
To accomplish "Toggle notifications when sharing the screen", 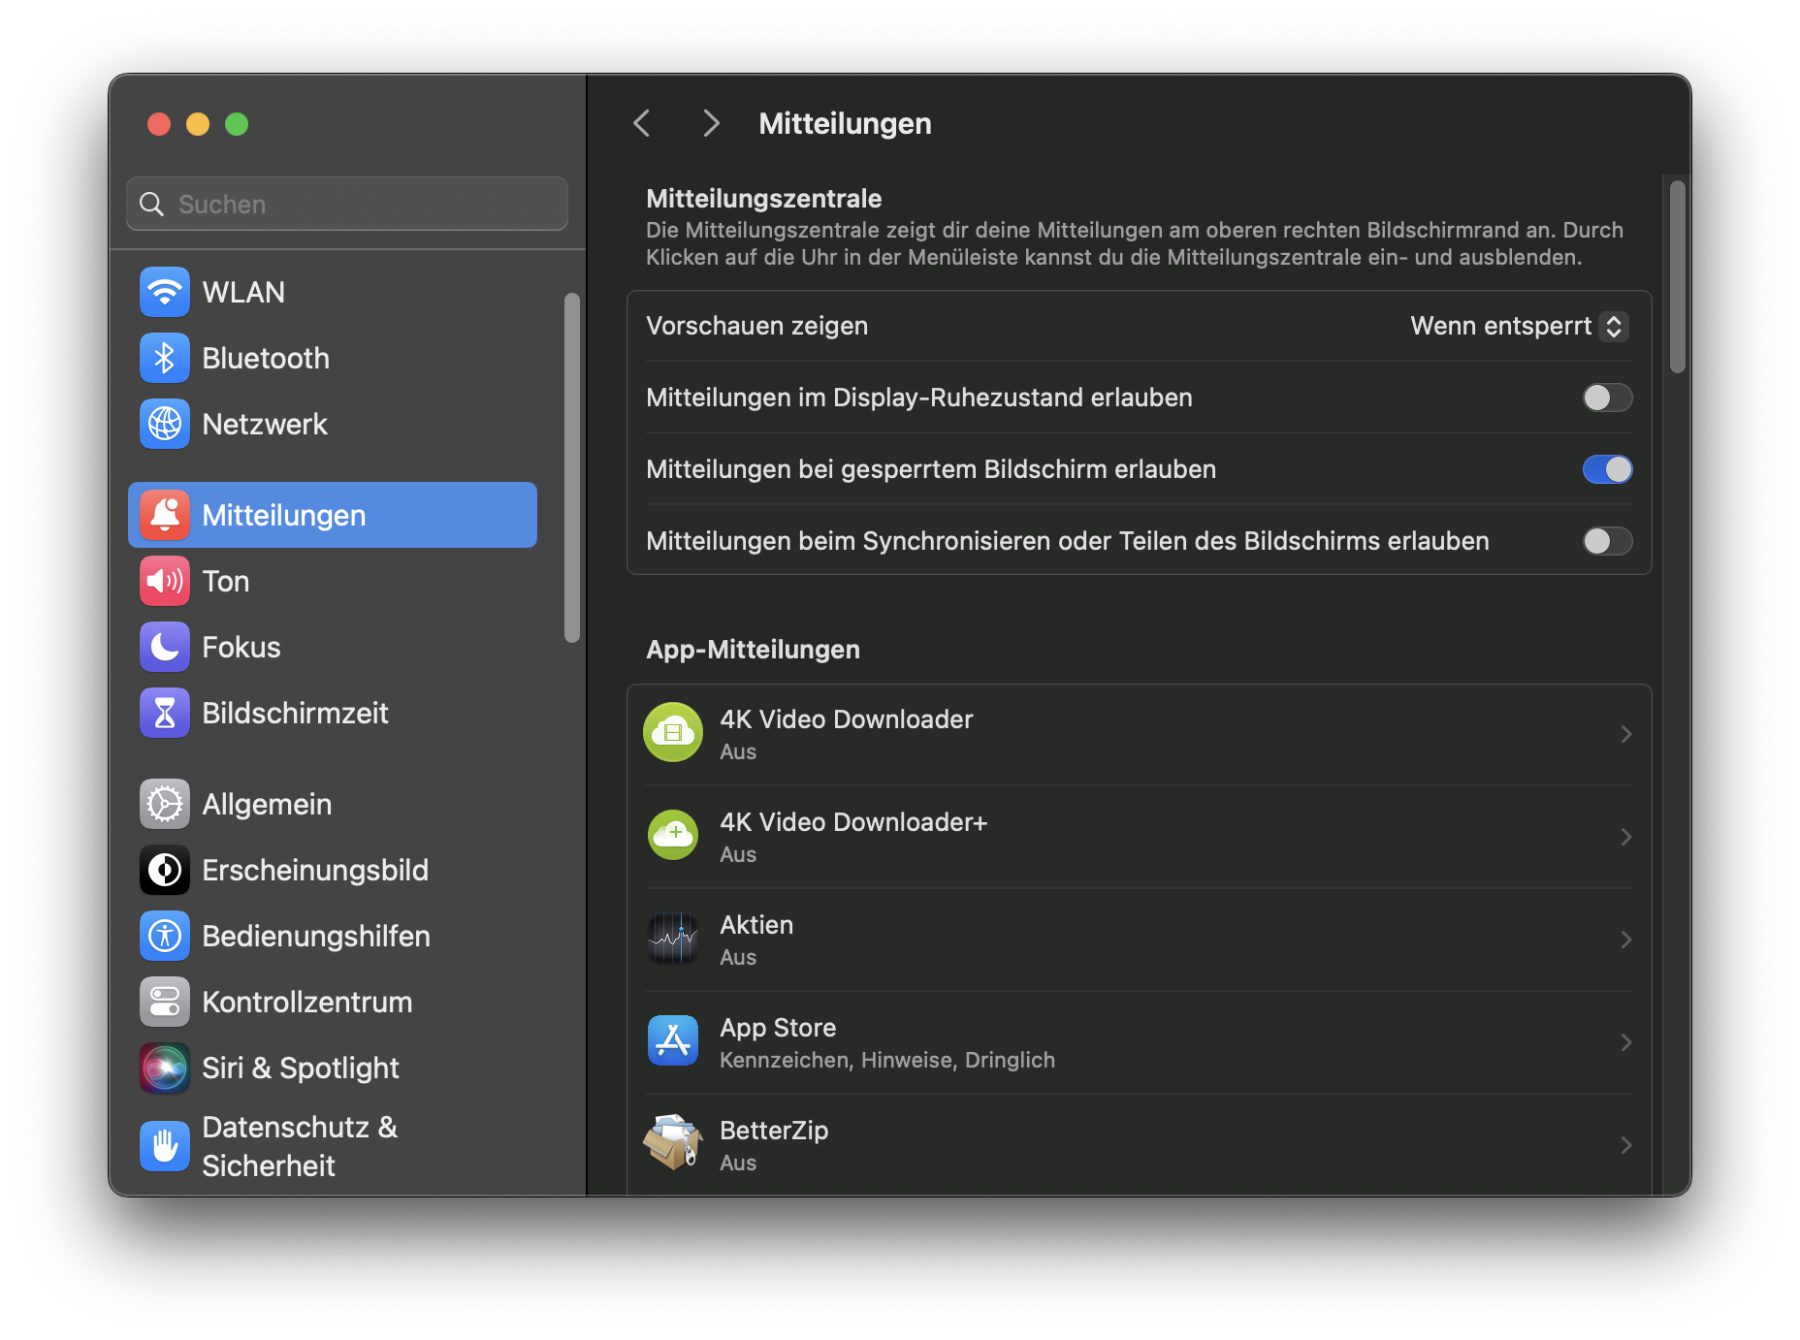I will click(1606, 541).
